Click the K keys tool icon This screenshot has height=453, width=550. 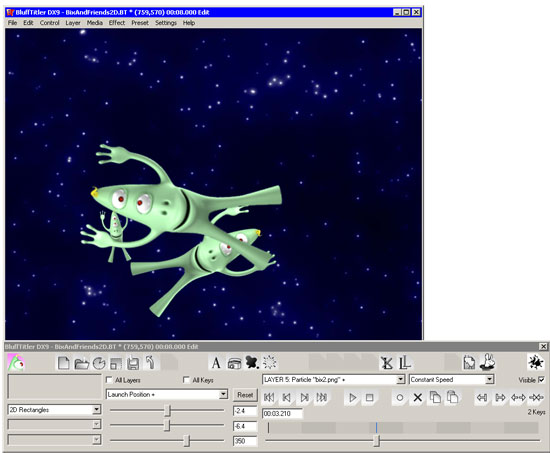tap(387, 363)
